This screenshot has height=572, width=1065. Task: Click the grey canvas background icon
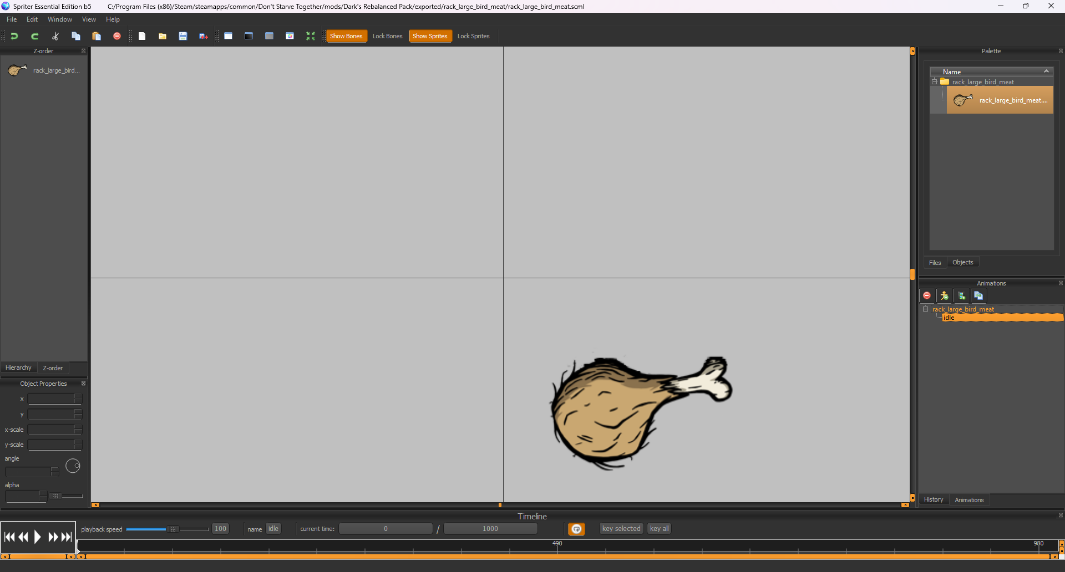269,36
